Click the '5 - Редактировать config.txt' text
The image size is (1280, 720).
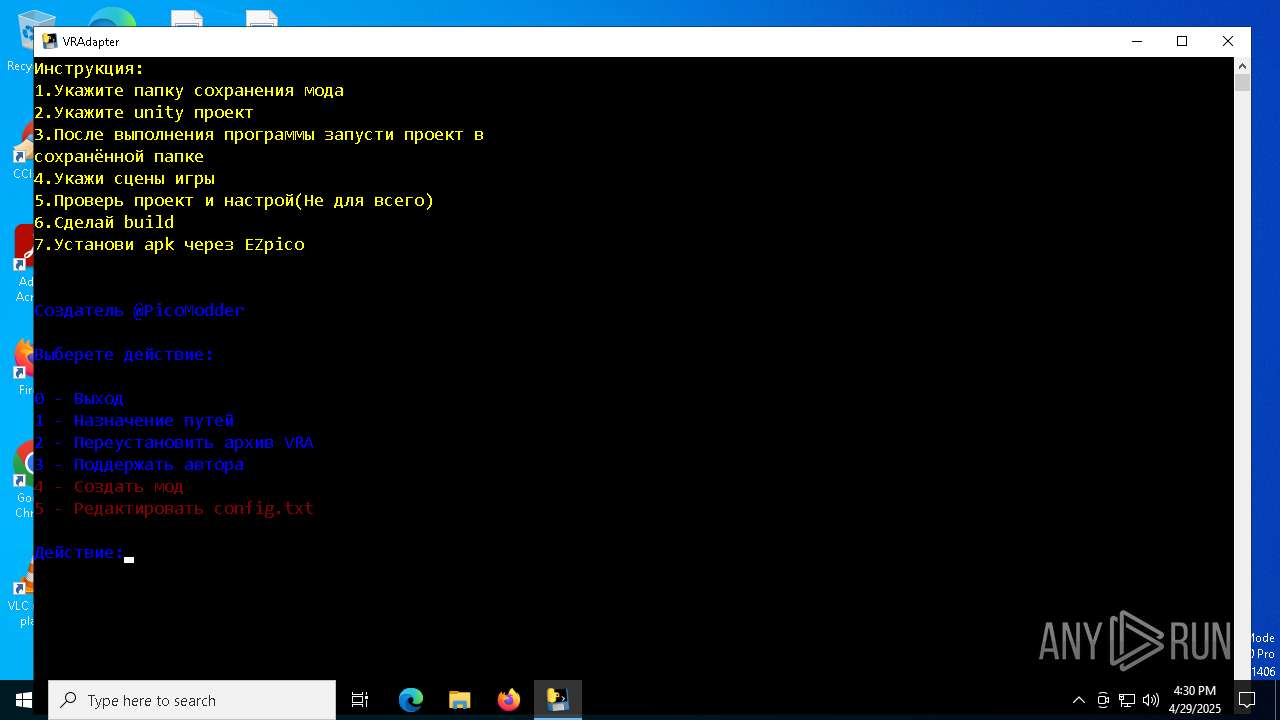coord(174,508)
